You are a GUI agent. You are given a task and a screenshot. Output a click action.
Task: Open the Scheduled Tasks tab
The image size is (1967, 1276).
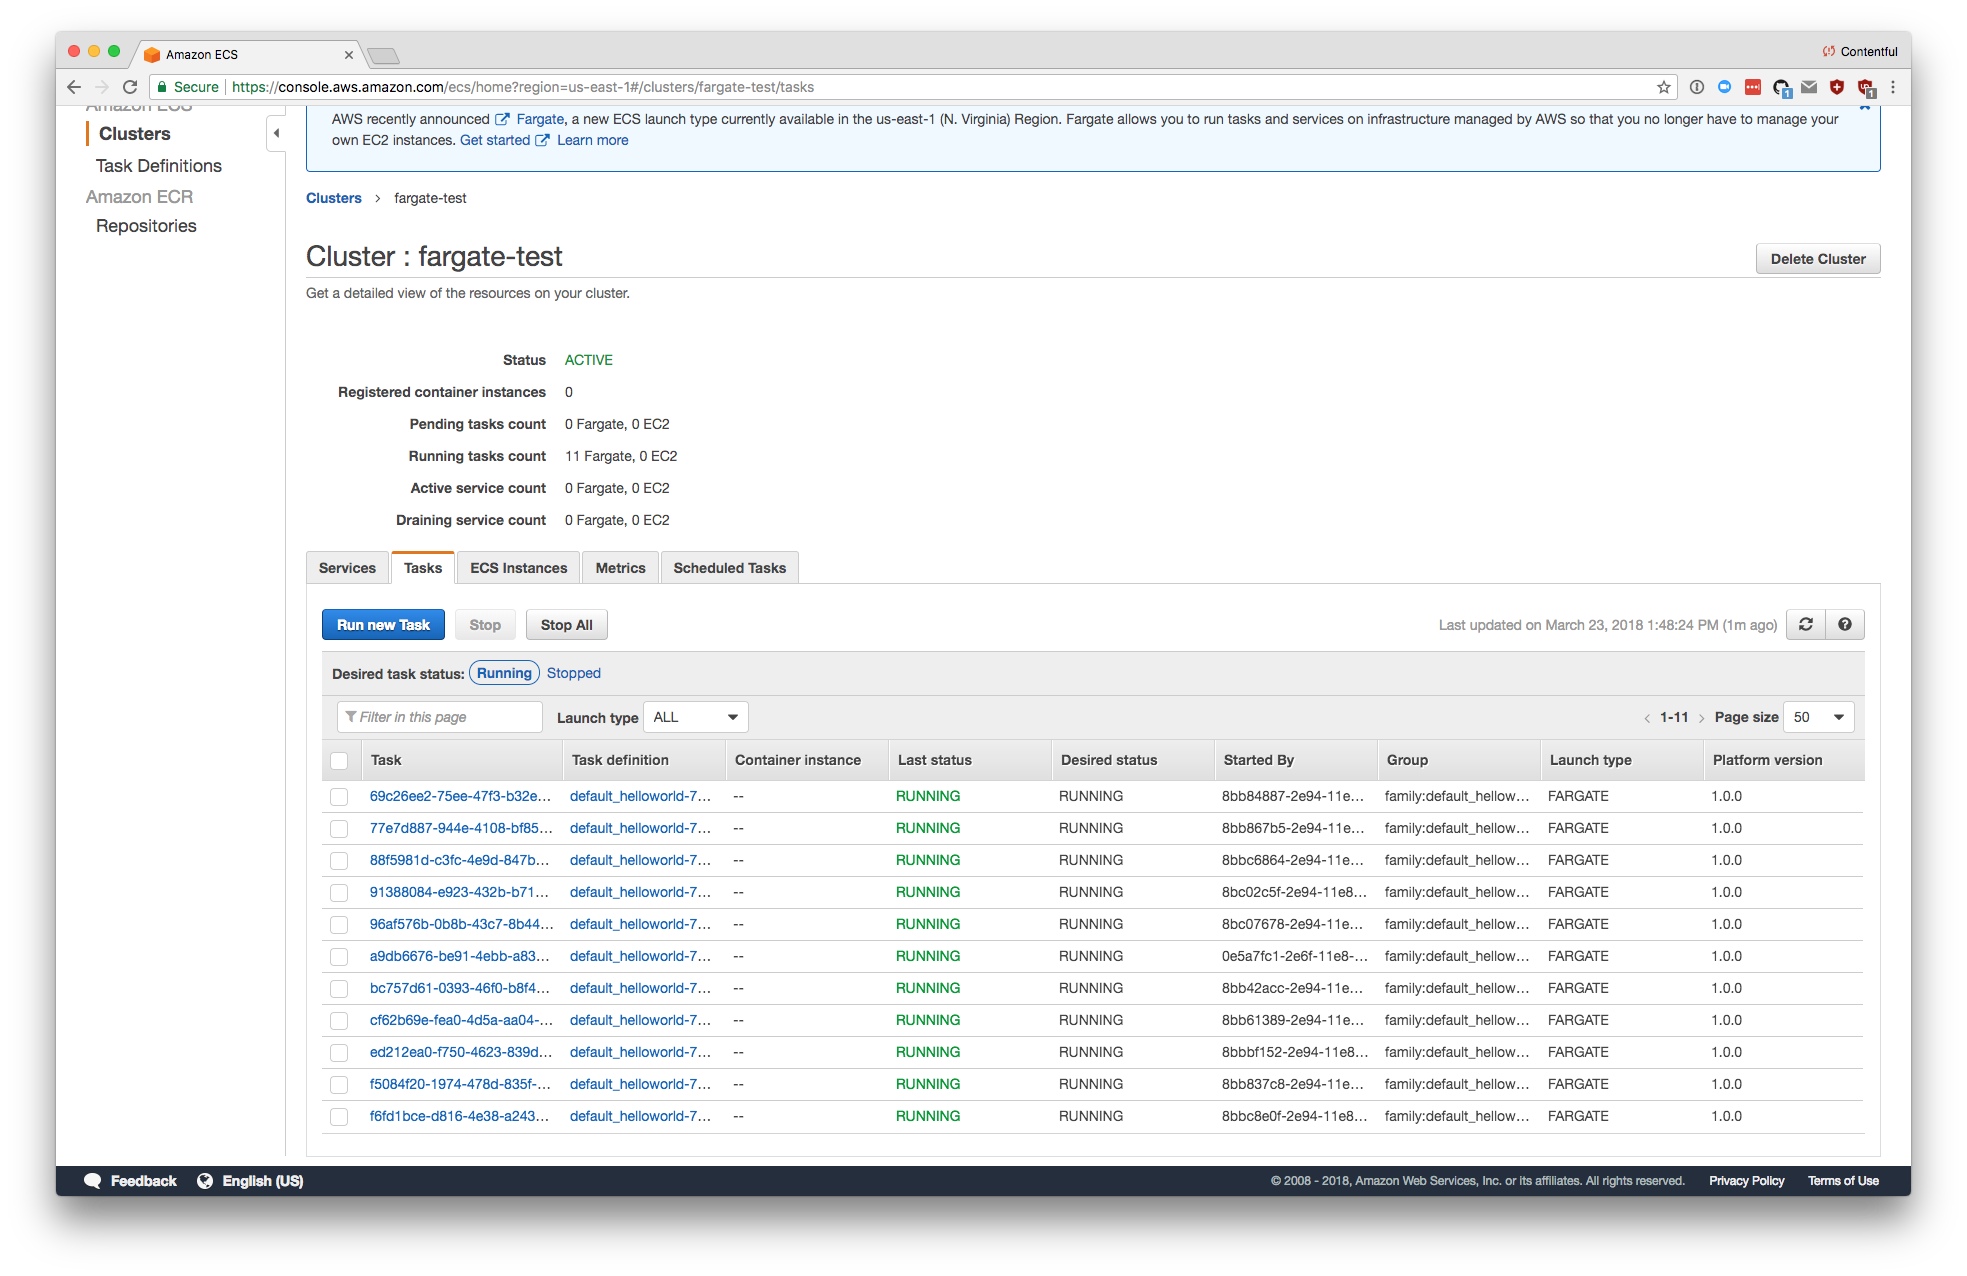point(729,568)
